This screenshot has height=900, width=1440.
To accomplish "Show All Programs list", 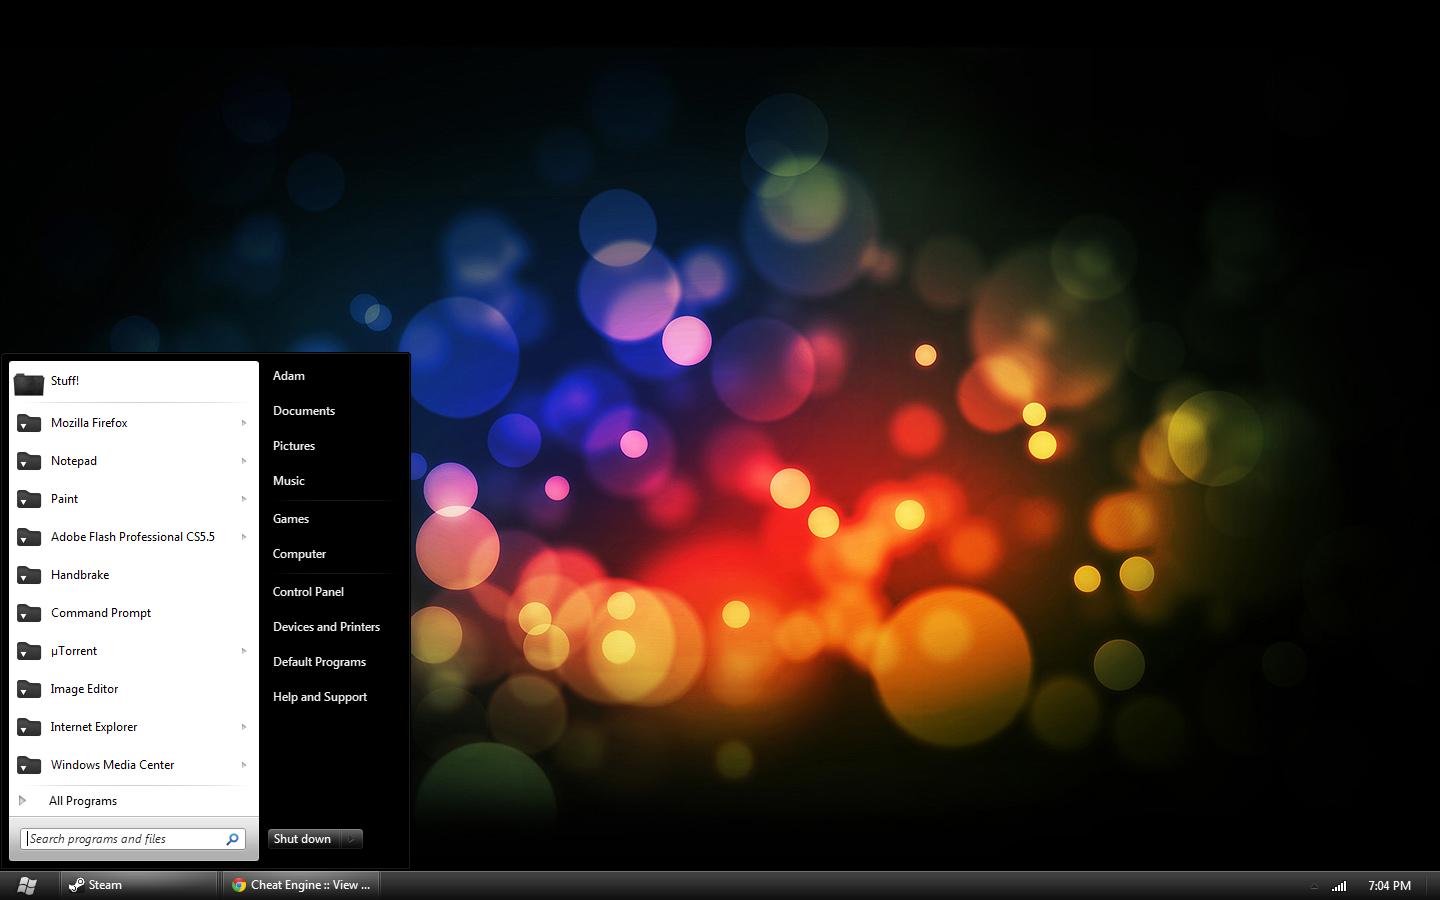I will tap(83, 801).
